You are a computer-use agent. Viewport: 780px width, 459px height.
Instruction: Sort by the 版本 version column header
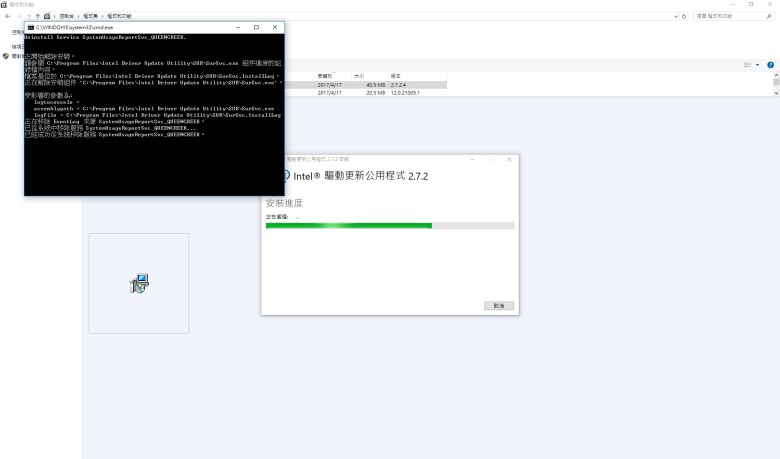[x=417, y=76]
